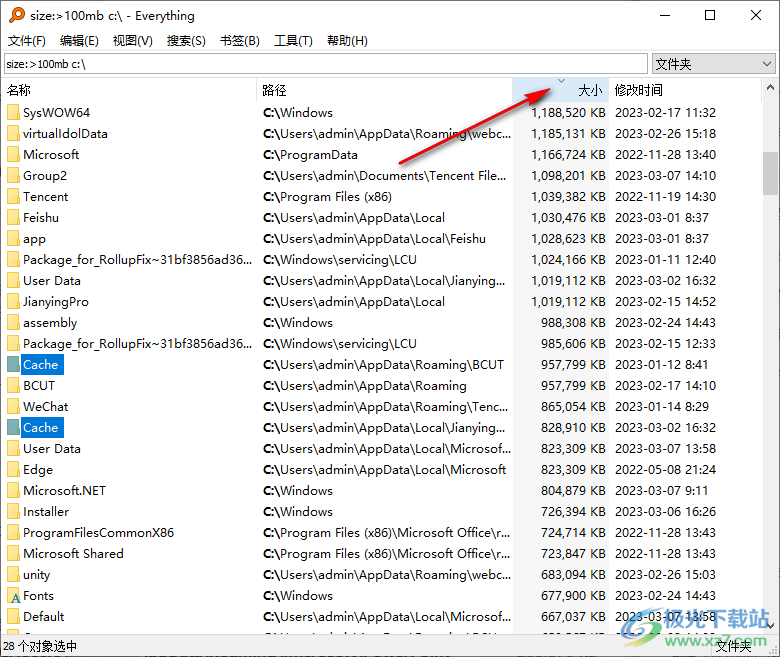
Task: Sort by the 路径 column header
Action: (x=385, y=90)
